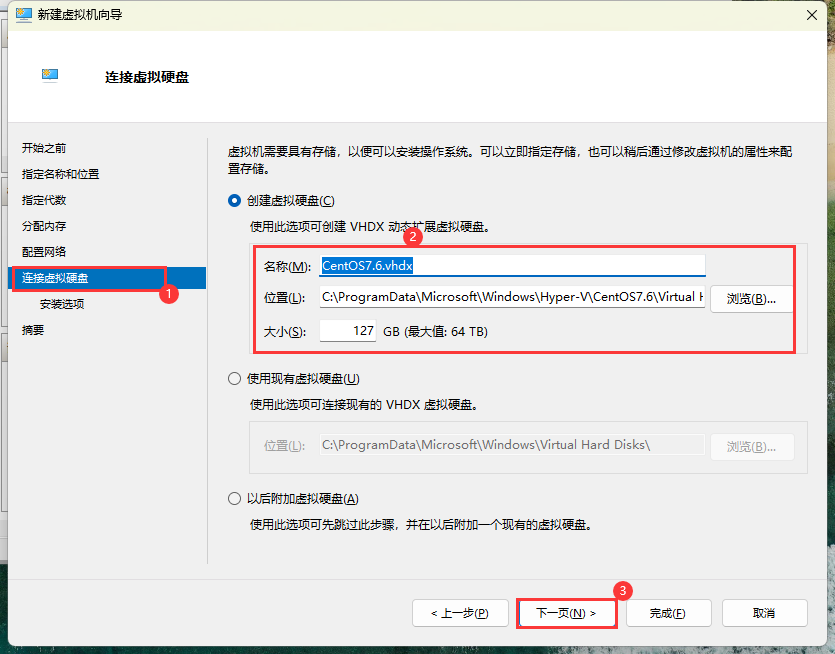This screenshot has height=654, width=835.
Task: Close the New Virtual Machine wizard
Action: 808,14
